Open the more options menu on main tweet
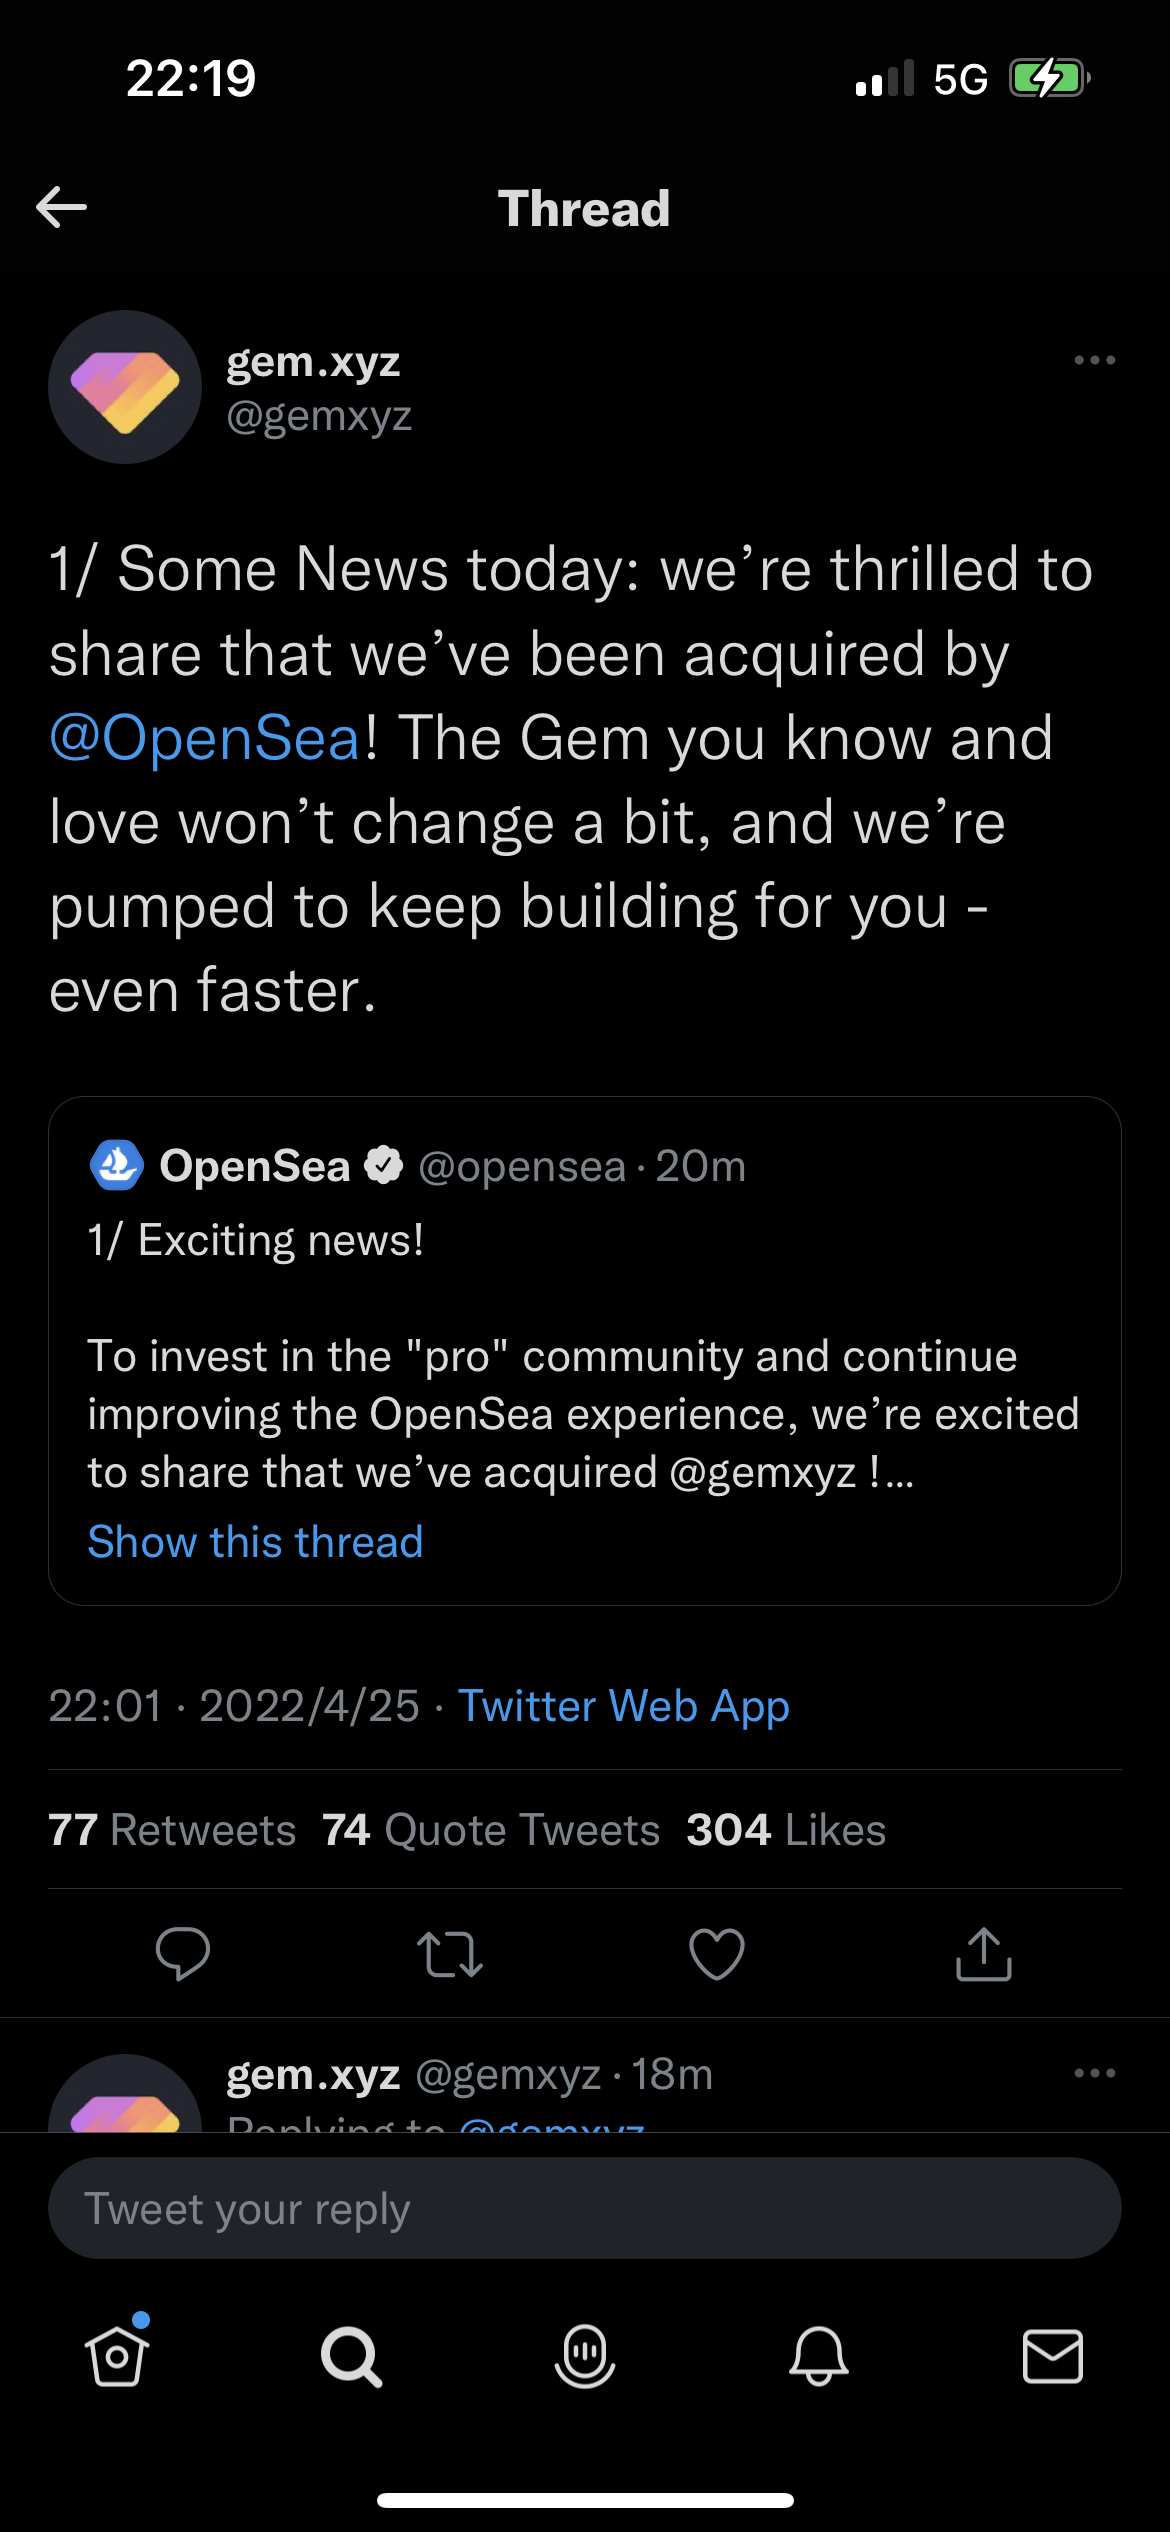The width and height of the screenshot is (1170, 2532). click(x=1094, y=360)
